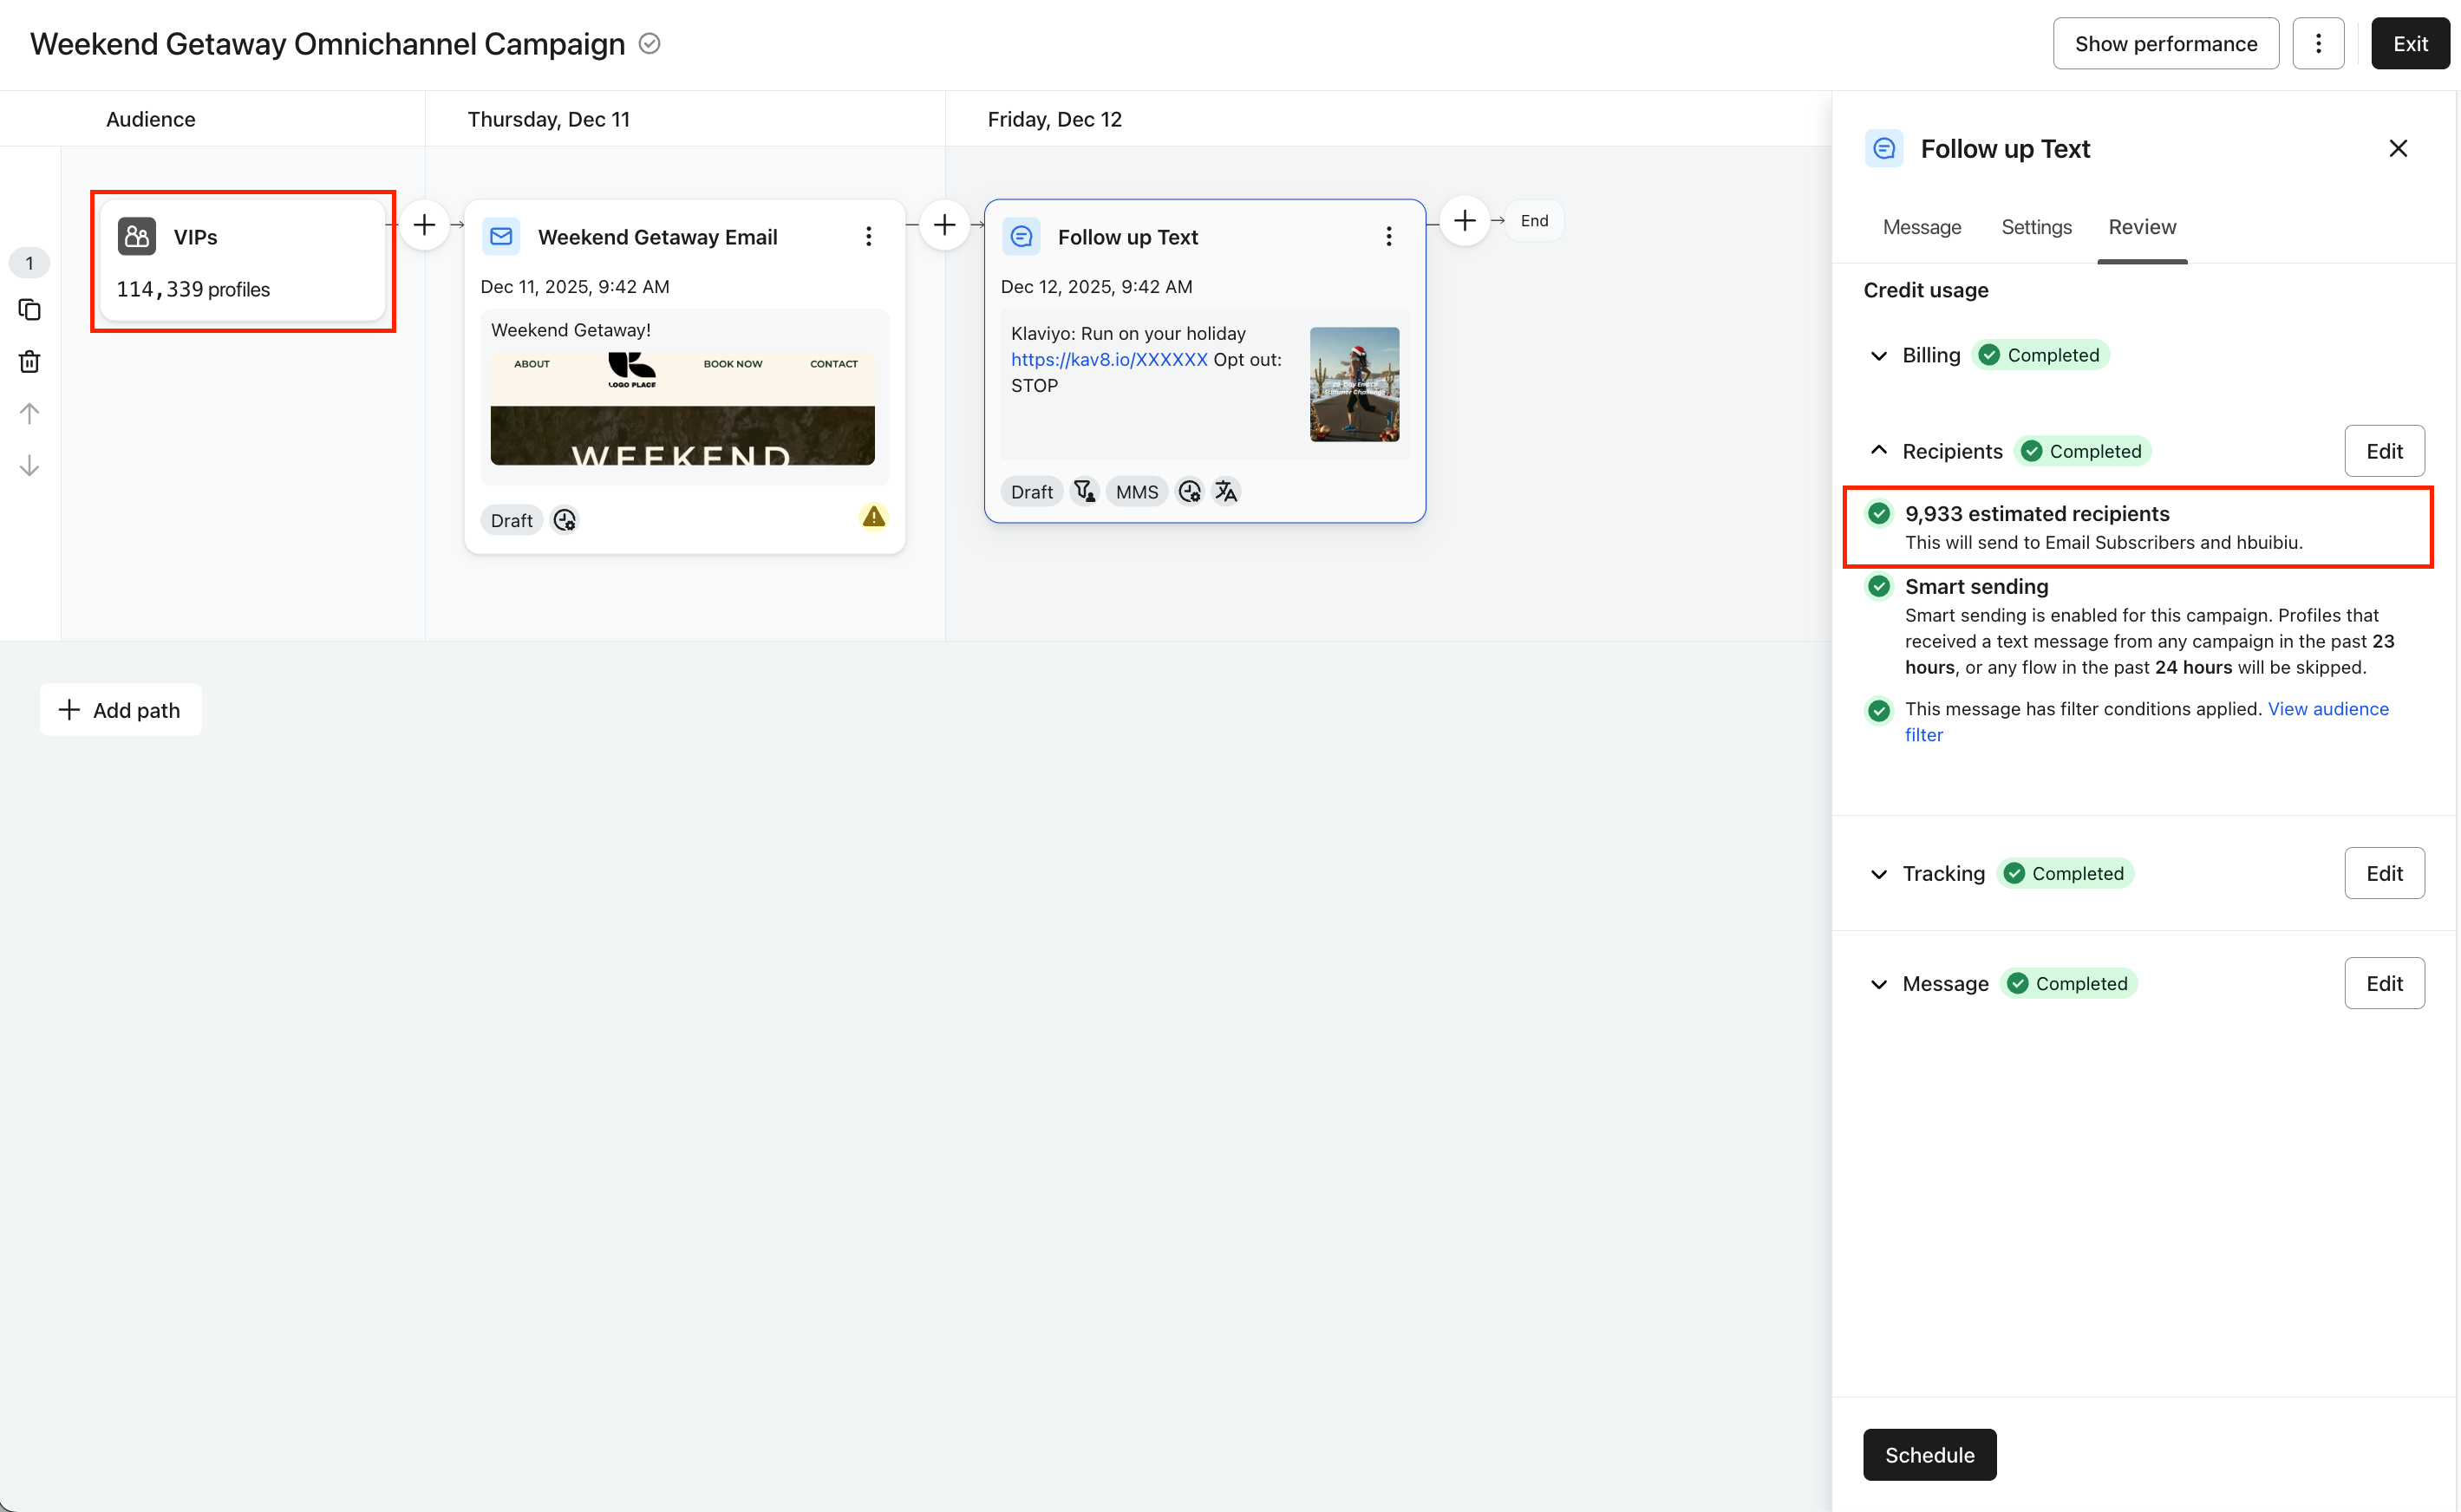Click the warning icon on email card
Viewport: 2461px width, 1512px height.
[873, 517]
